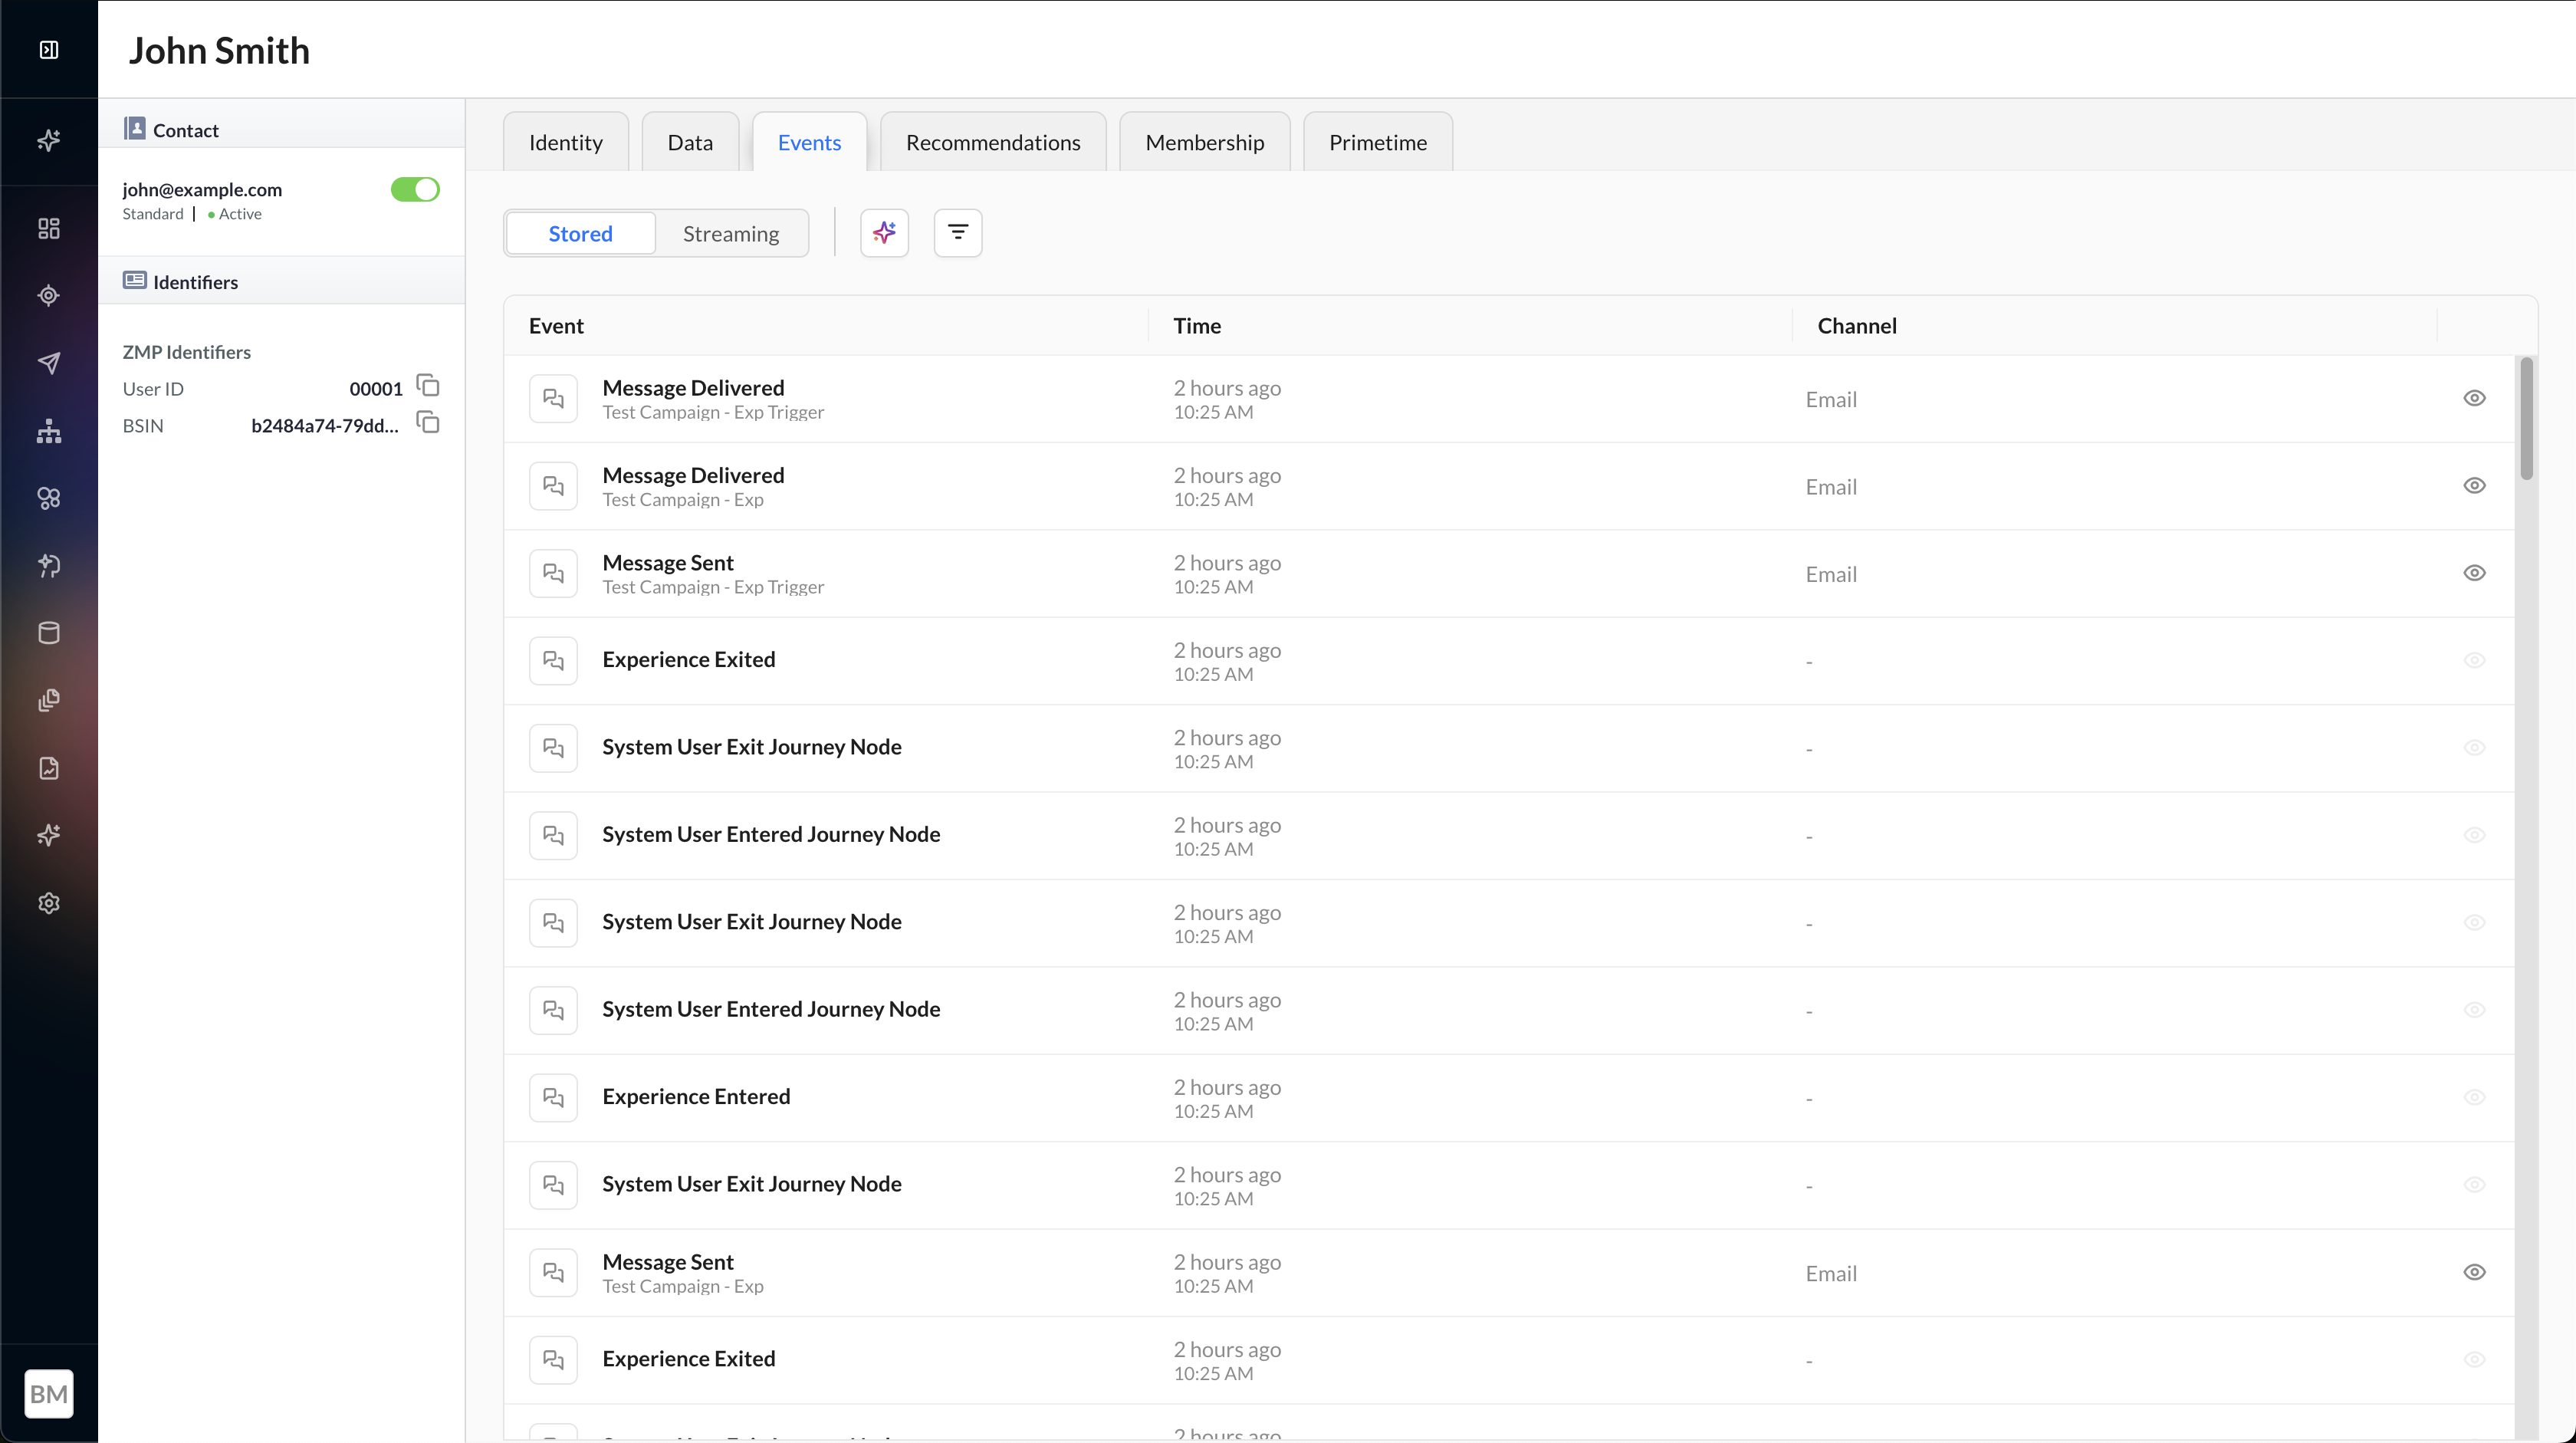Select the Stored events button
Viewport: 2576px width, 1443px height.
(x=580, y=234)
